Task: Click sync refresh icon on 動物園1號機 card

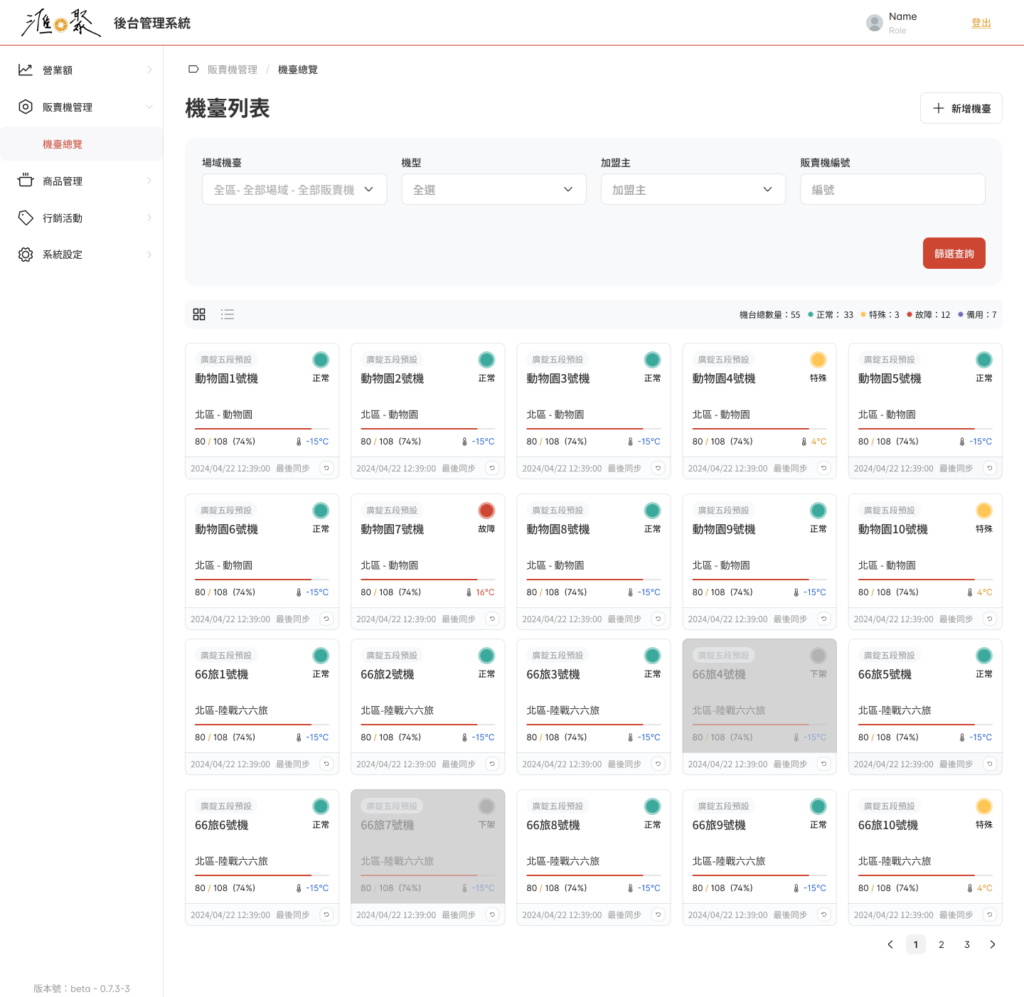Action: click(326, 467)
